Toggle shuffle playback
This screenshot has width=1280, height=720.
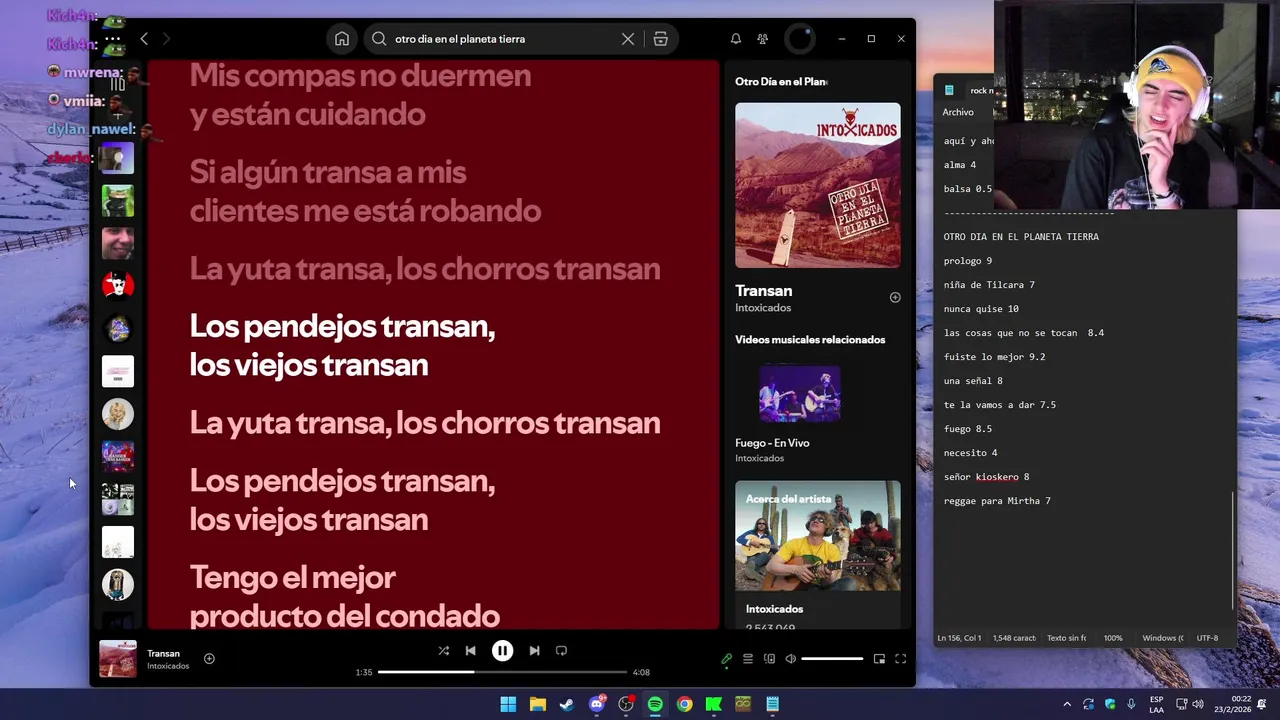pyautogui.click(x=443, y=651)
